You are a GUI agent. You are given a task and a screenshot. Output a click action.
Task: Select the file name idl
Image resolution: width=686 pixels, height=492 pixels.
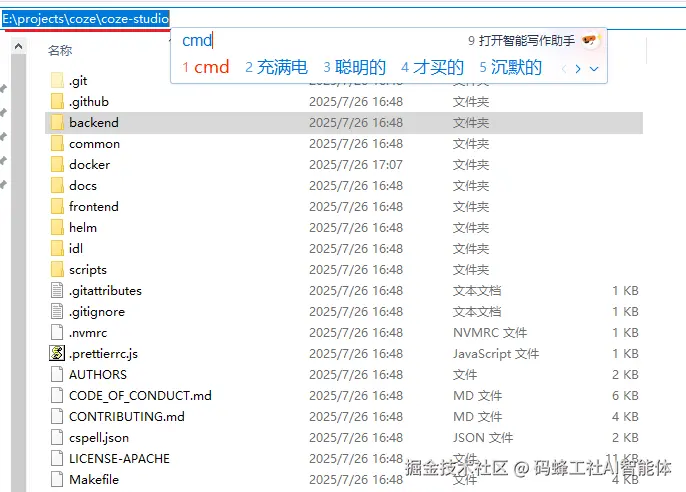pyautogui.click(x=76, y=248)
